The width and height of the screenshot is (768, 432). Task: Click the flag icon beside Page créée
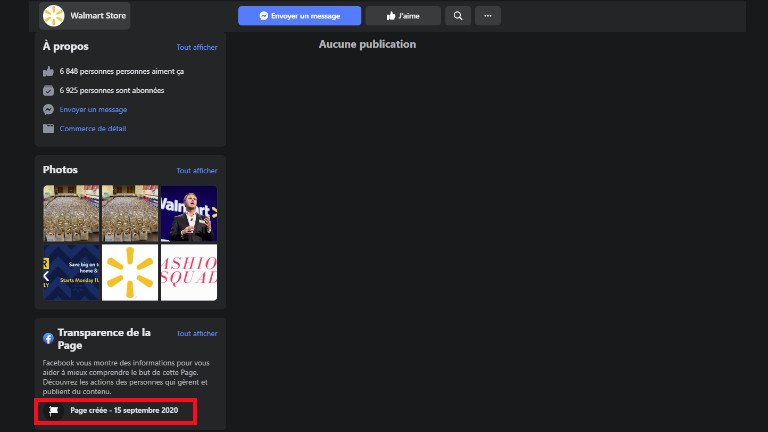point(53,410)
